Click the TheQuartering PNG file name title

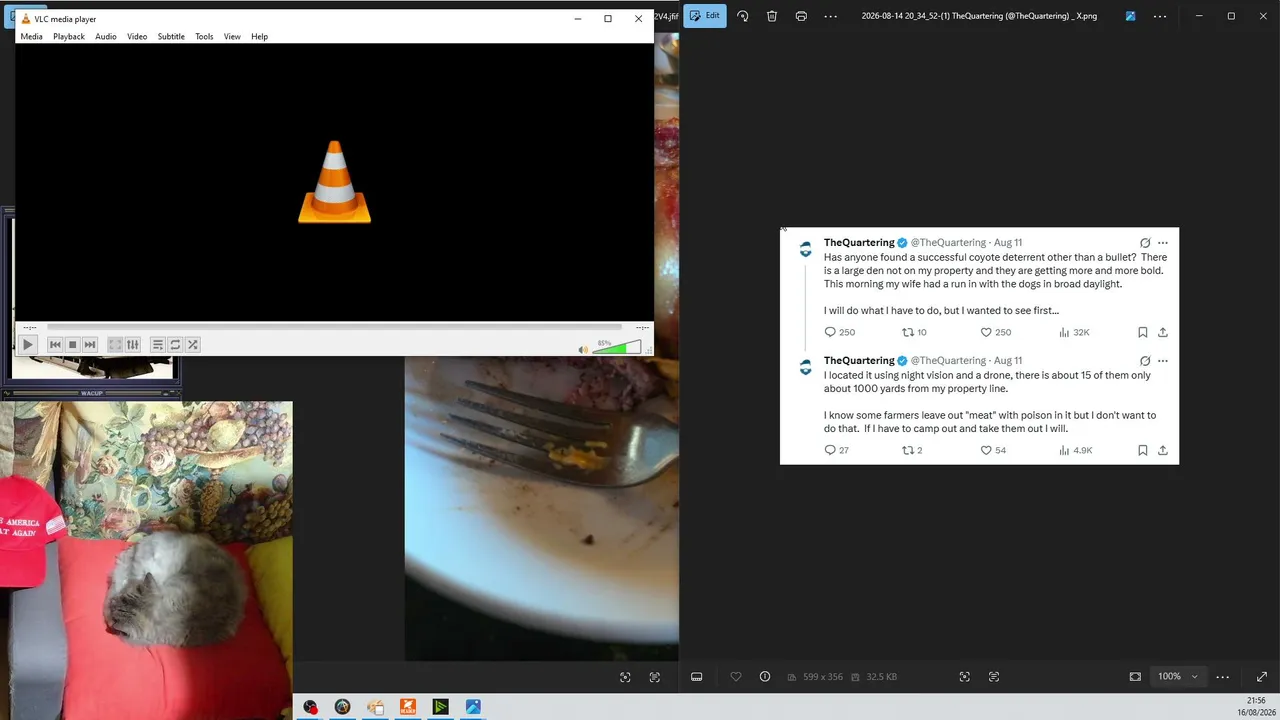click(979, 16)
